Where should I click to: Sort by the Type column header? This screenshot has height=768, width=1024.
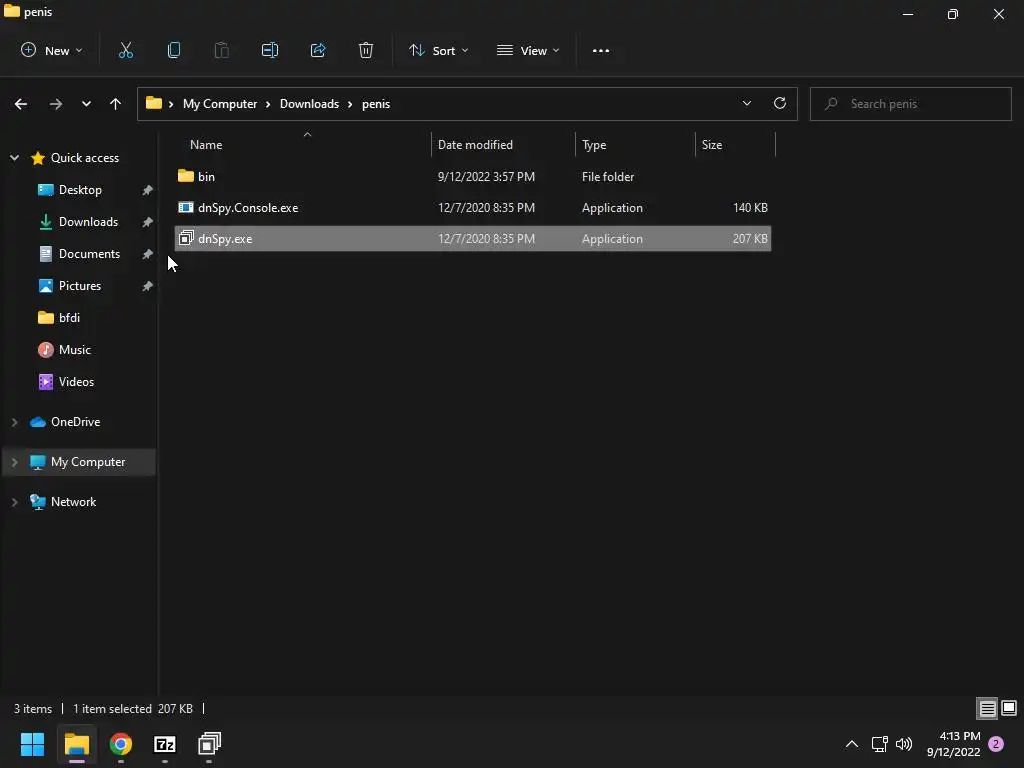[635, 144]
